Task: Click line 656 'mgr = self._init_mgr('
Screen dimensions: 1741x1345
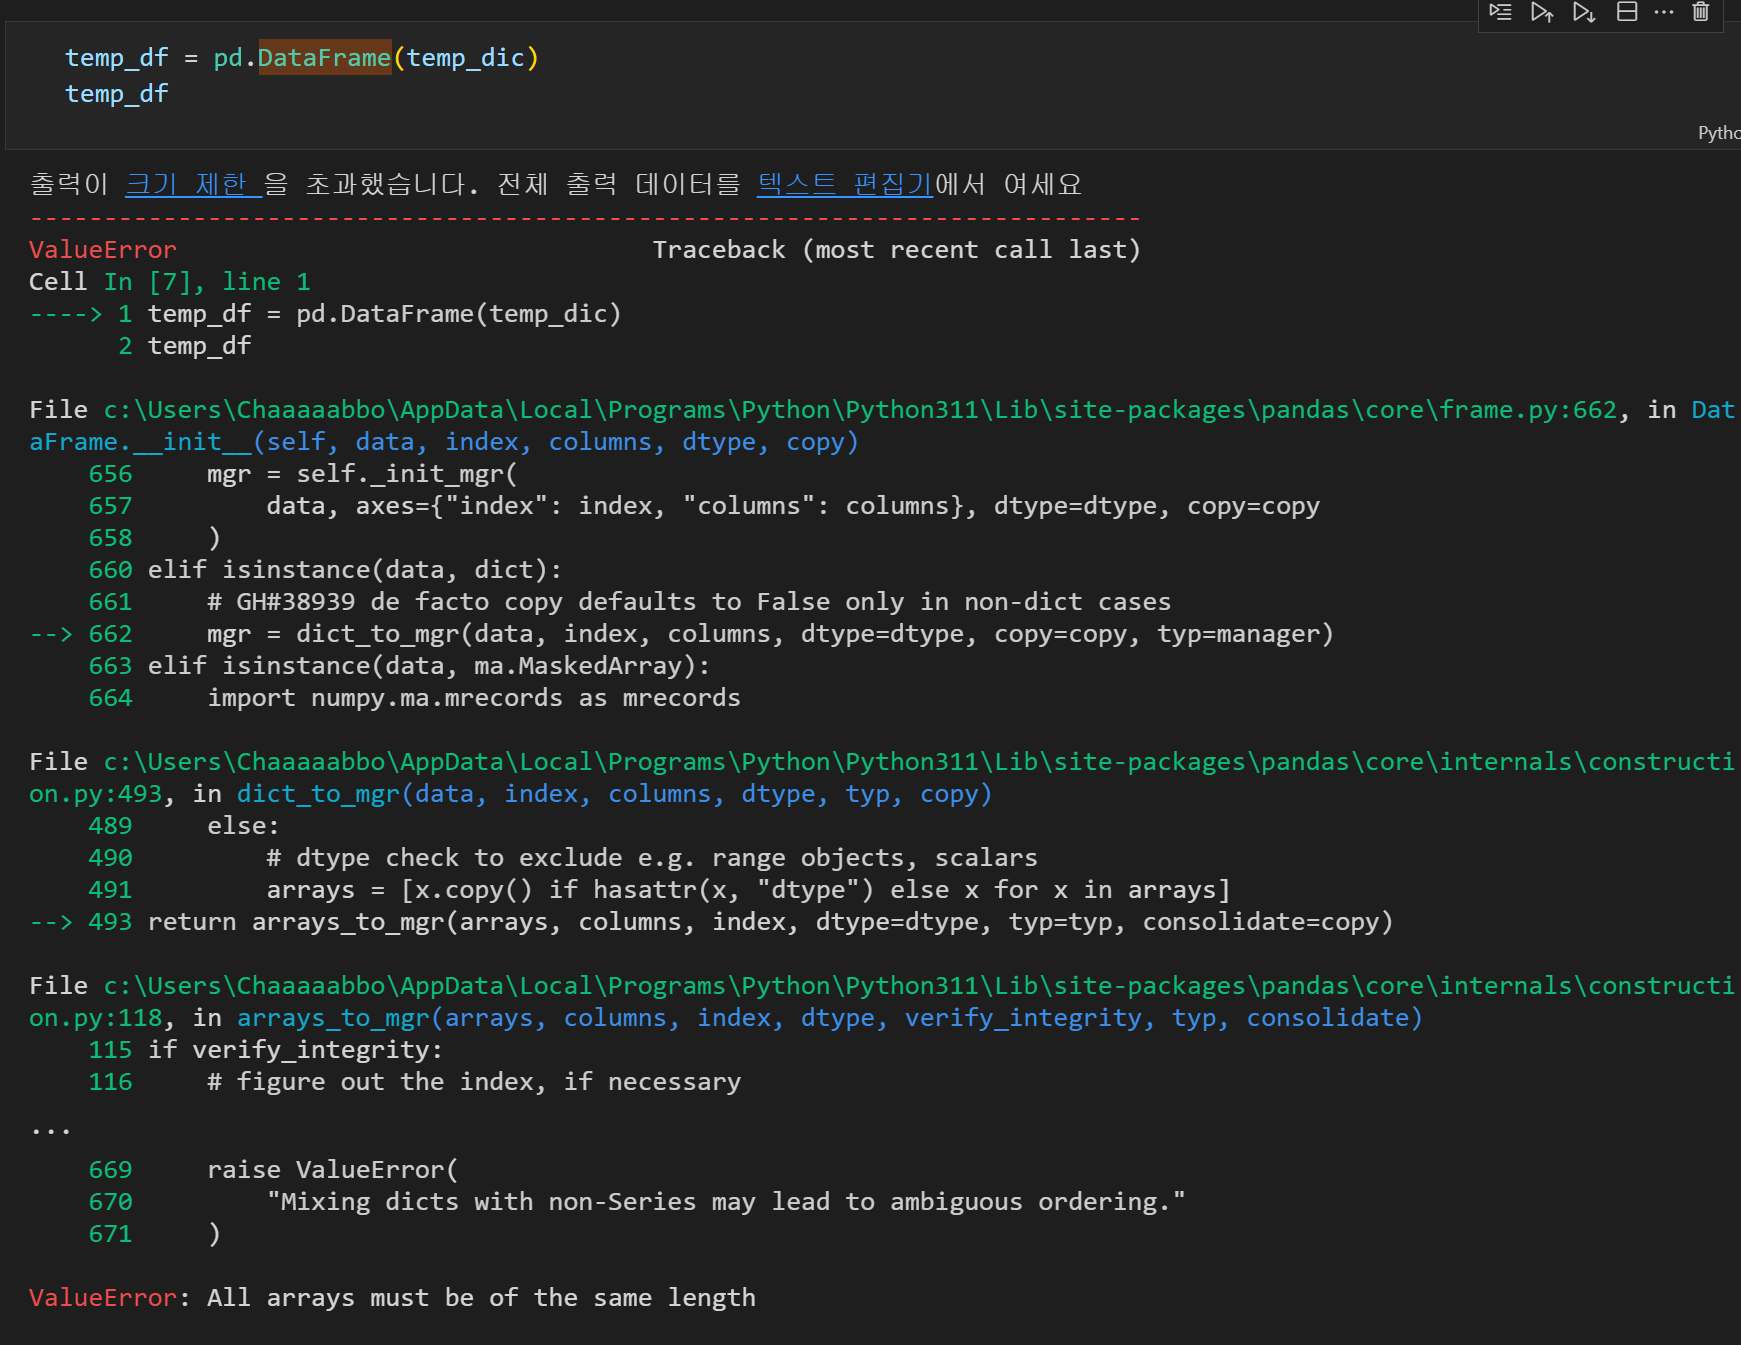Action: coord(362,474)
